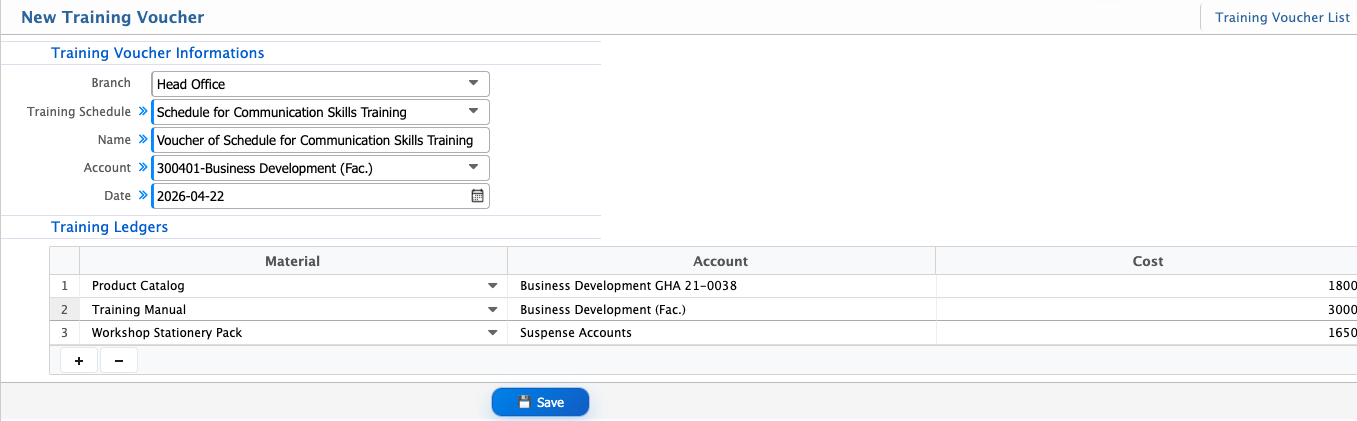1357x421 pixels.
Task: Expand the Branch dropdown arrow
Action: click(x=473, y=84)
